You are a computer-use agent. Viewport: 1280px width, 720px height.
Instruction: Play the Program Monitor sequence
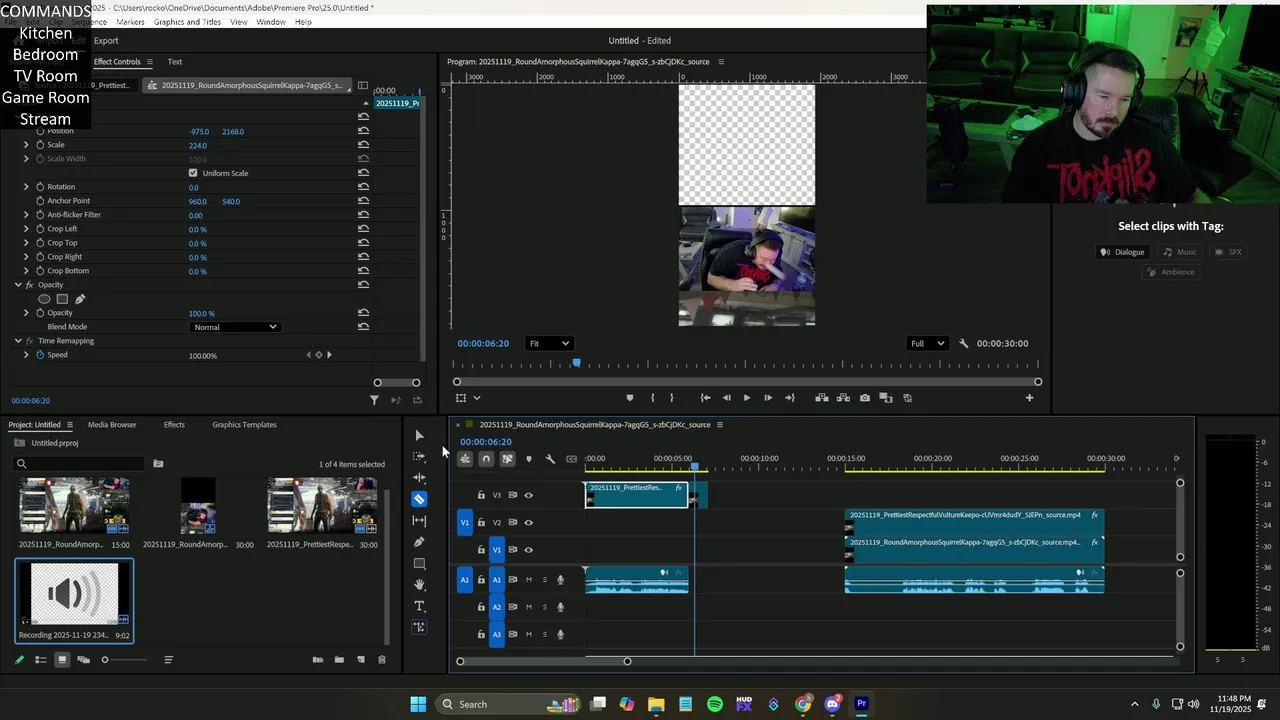click(746, 398)
